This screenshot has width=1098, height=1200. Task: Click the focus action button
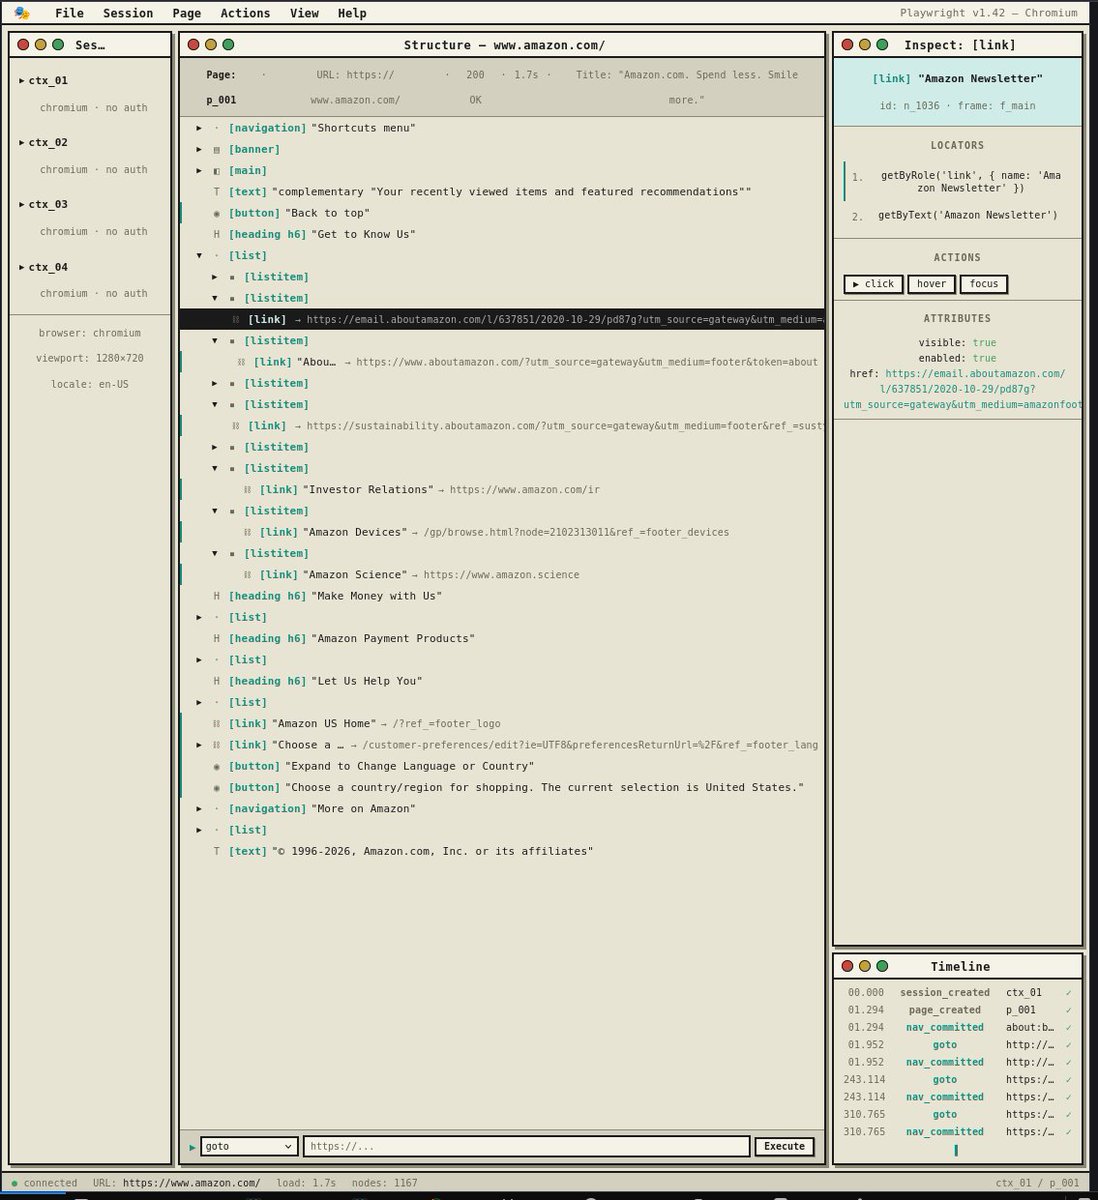pos(984,284)
